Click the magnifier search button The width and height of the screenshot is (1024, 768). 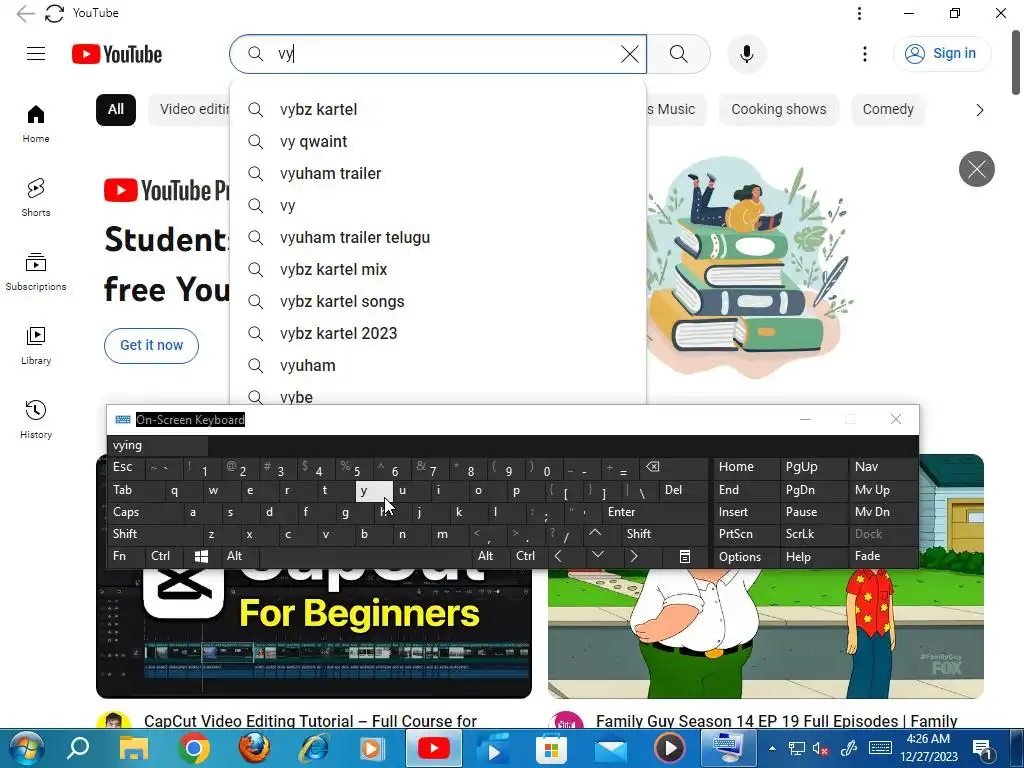pyautogui.click(x=679, y=54)
